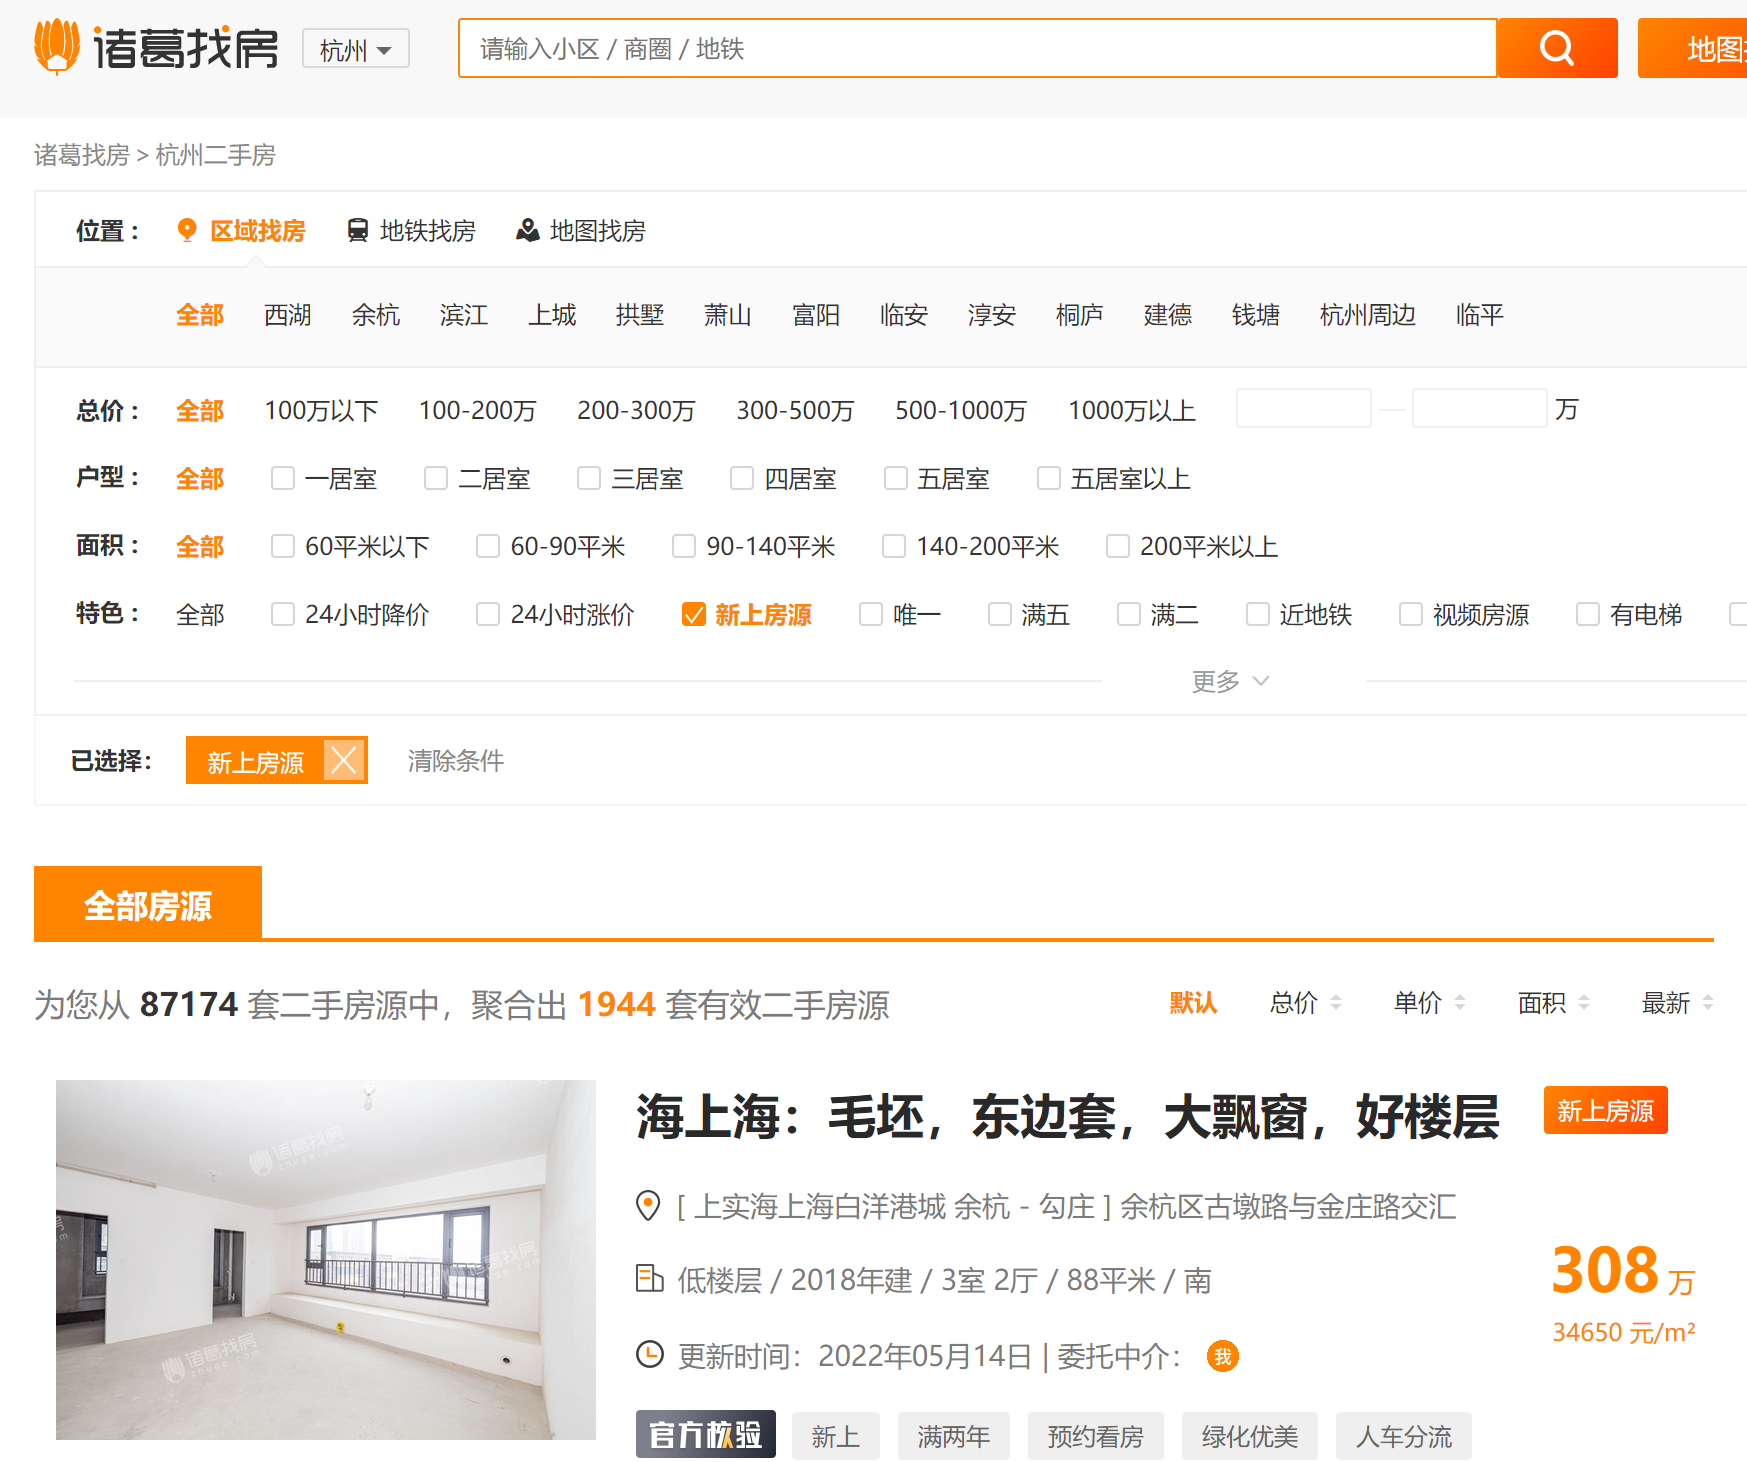Image resolution: width=1747 pixels, height=1462 pixels.
Task: Switch to the 全部房源 tab
Action: tap(148, 904)
